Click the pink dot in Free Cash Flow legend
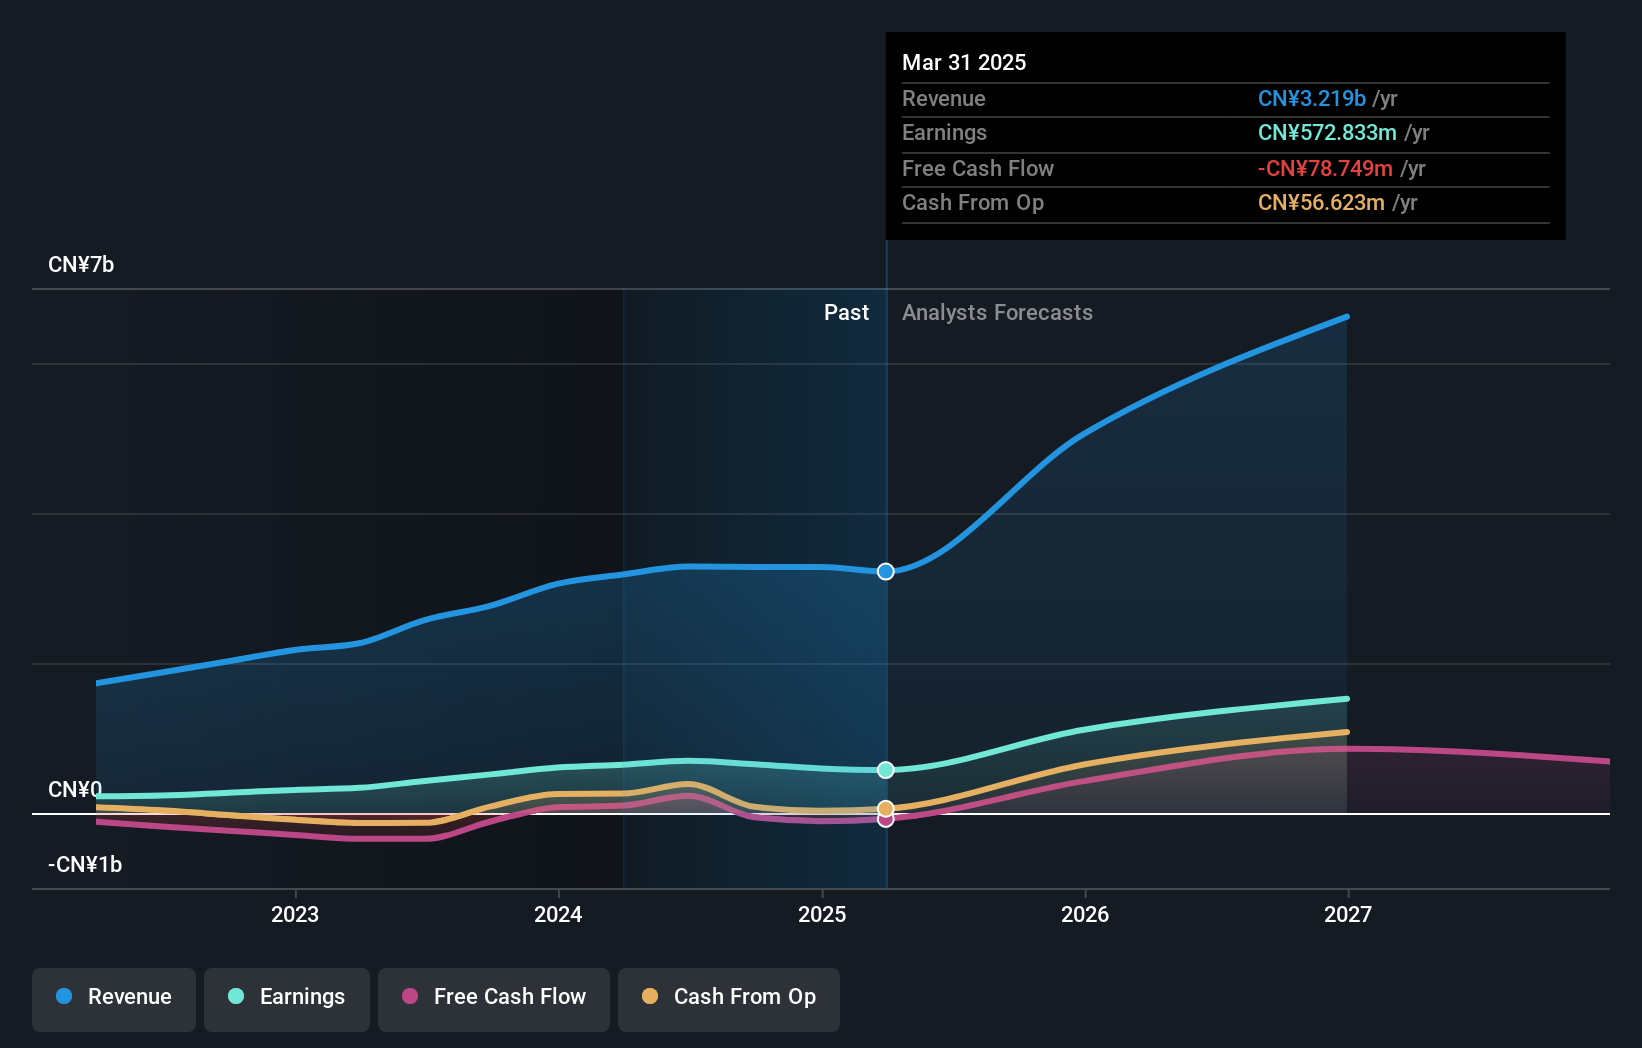Image resolution: width=1642 pixels, height=1048 pixels. [410, 996]
